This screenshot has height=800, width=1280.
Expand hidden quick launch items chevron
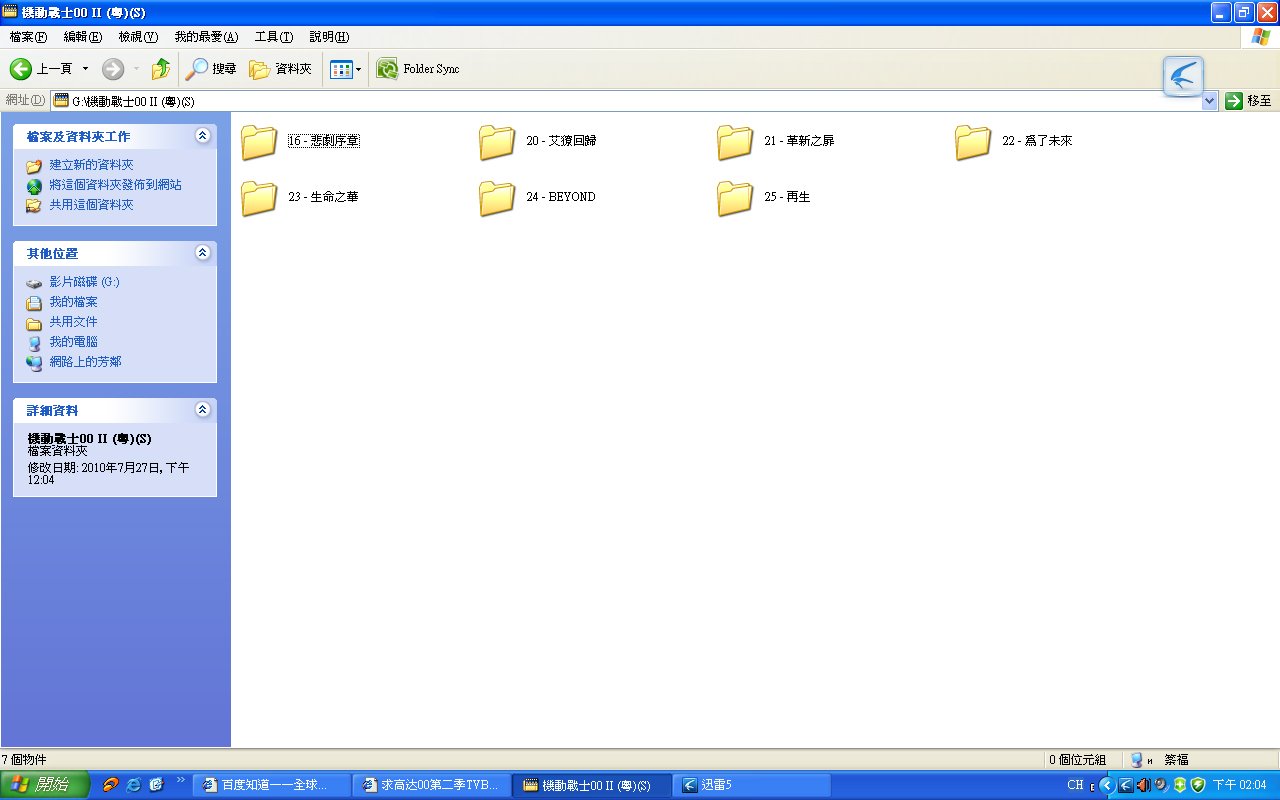pyautogui.click(x=181, y=779)
